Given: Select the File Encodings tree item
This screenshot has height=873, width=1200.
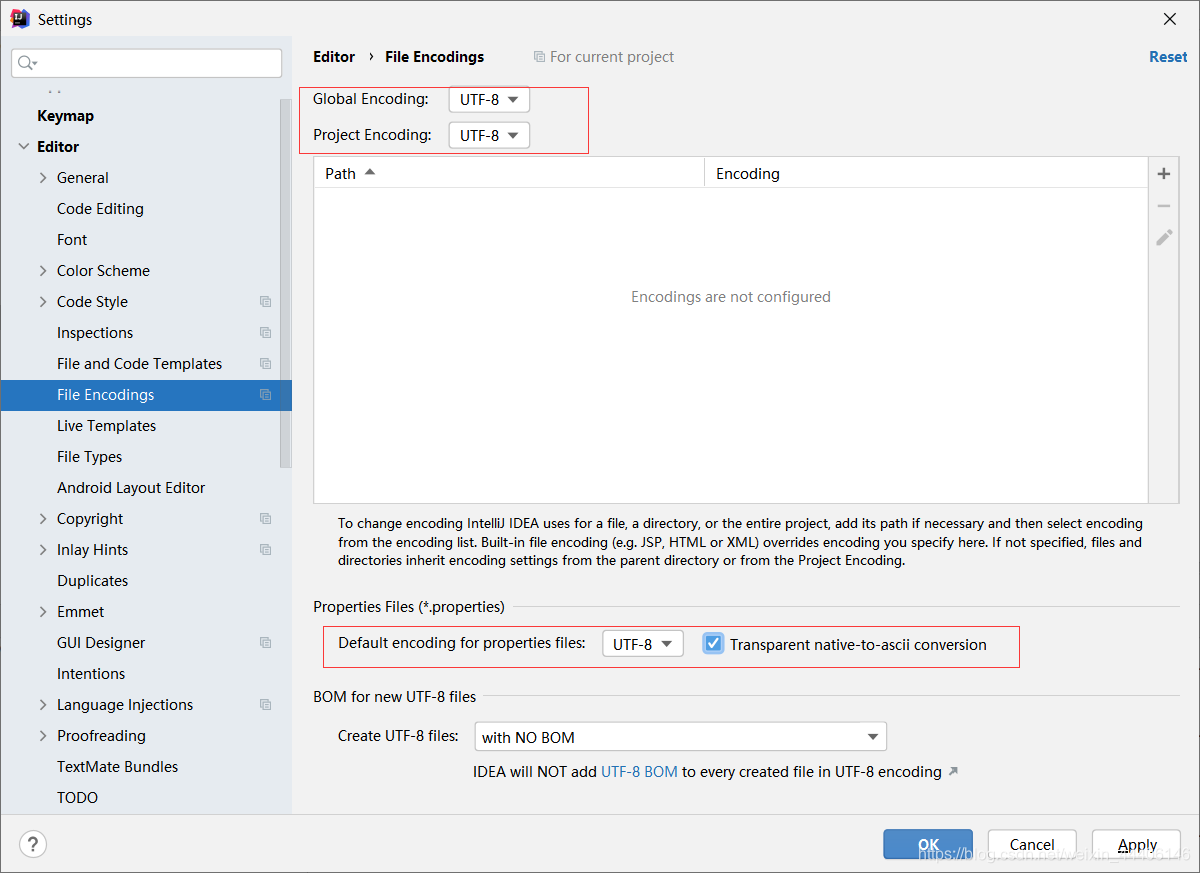Looking at the screenshot, I should 146,395.
